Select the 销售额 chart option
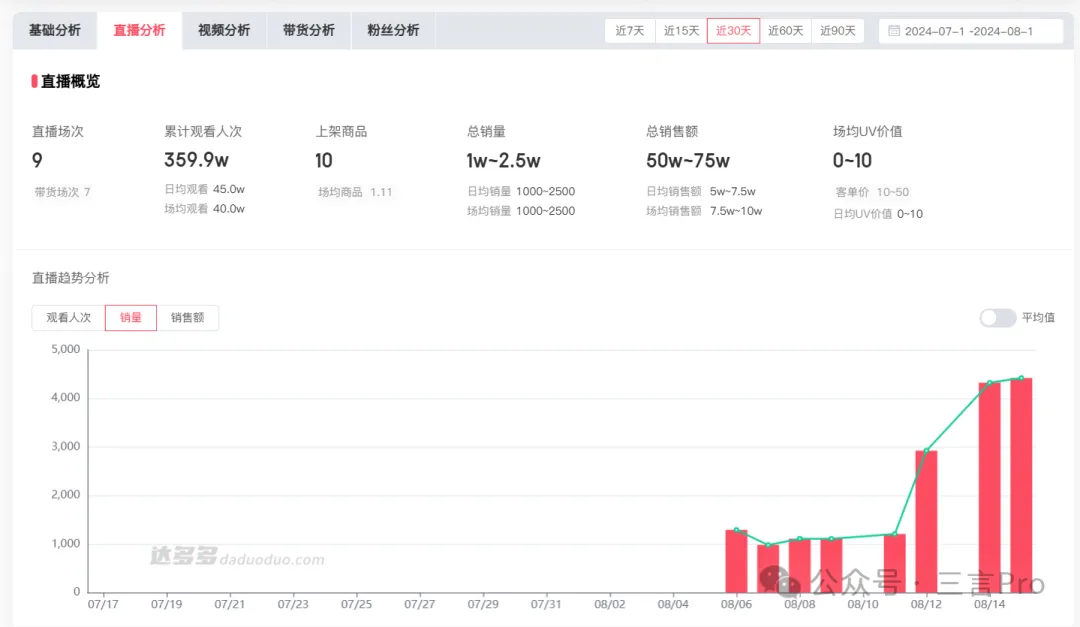 click(x=187, y=318)
